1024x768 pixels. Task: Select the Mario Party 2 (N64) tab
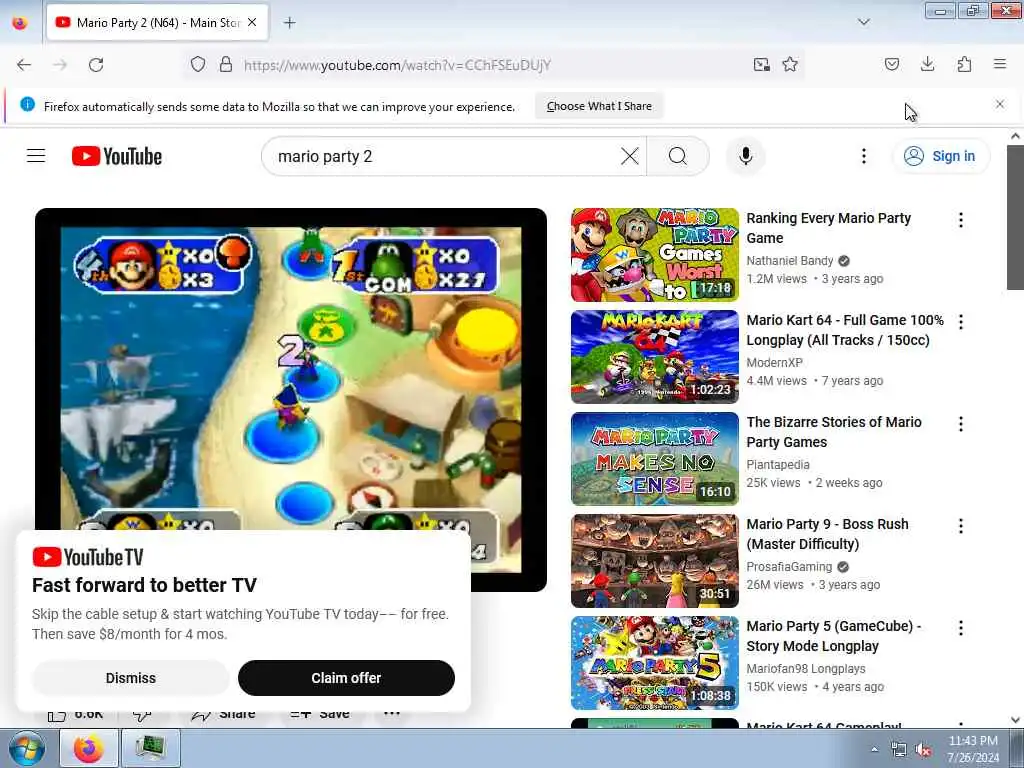(157, 23)
